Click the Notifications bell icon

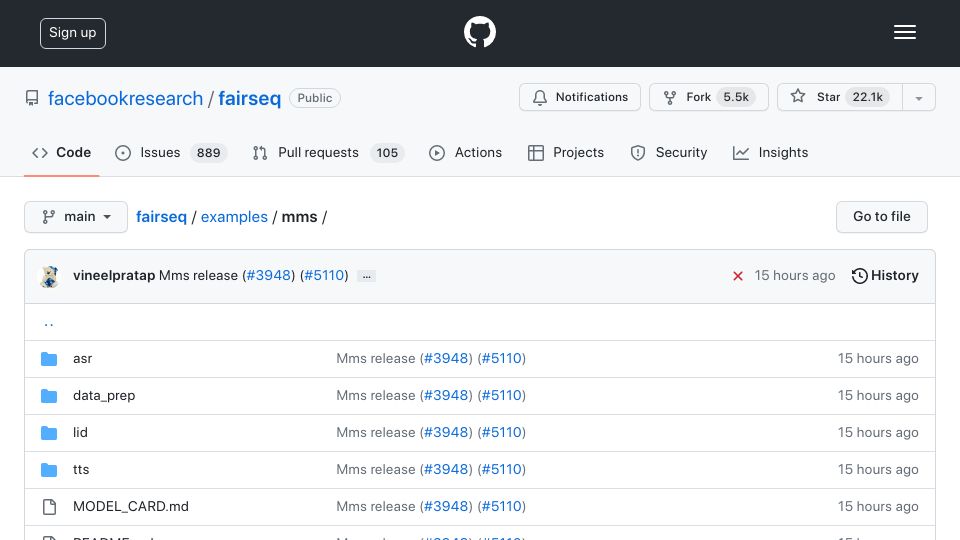[x=539, y=98]
